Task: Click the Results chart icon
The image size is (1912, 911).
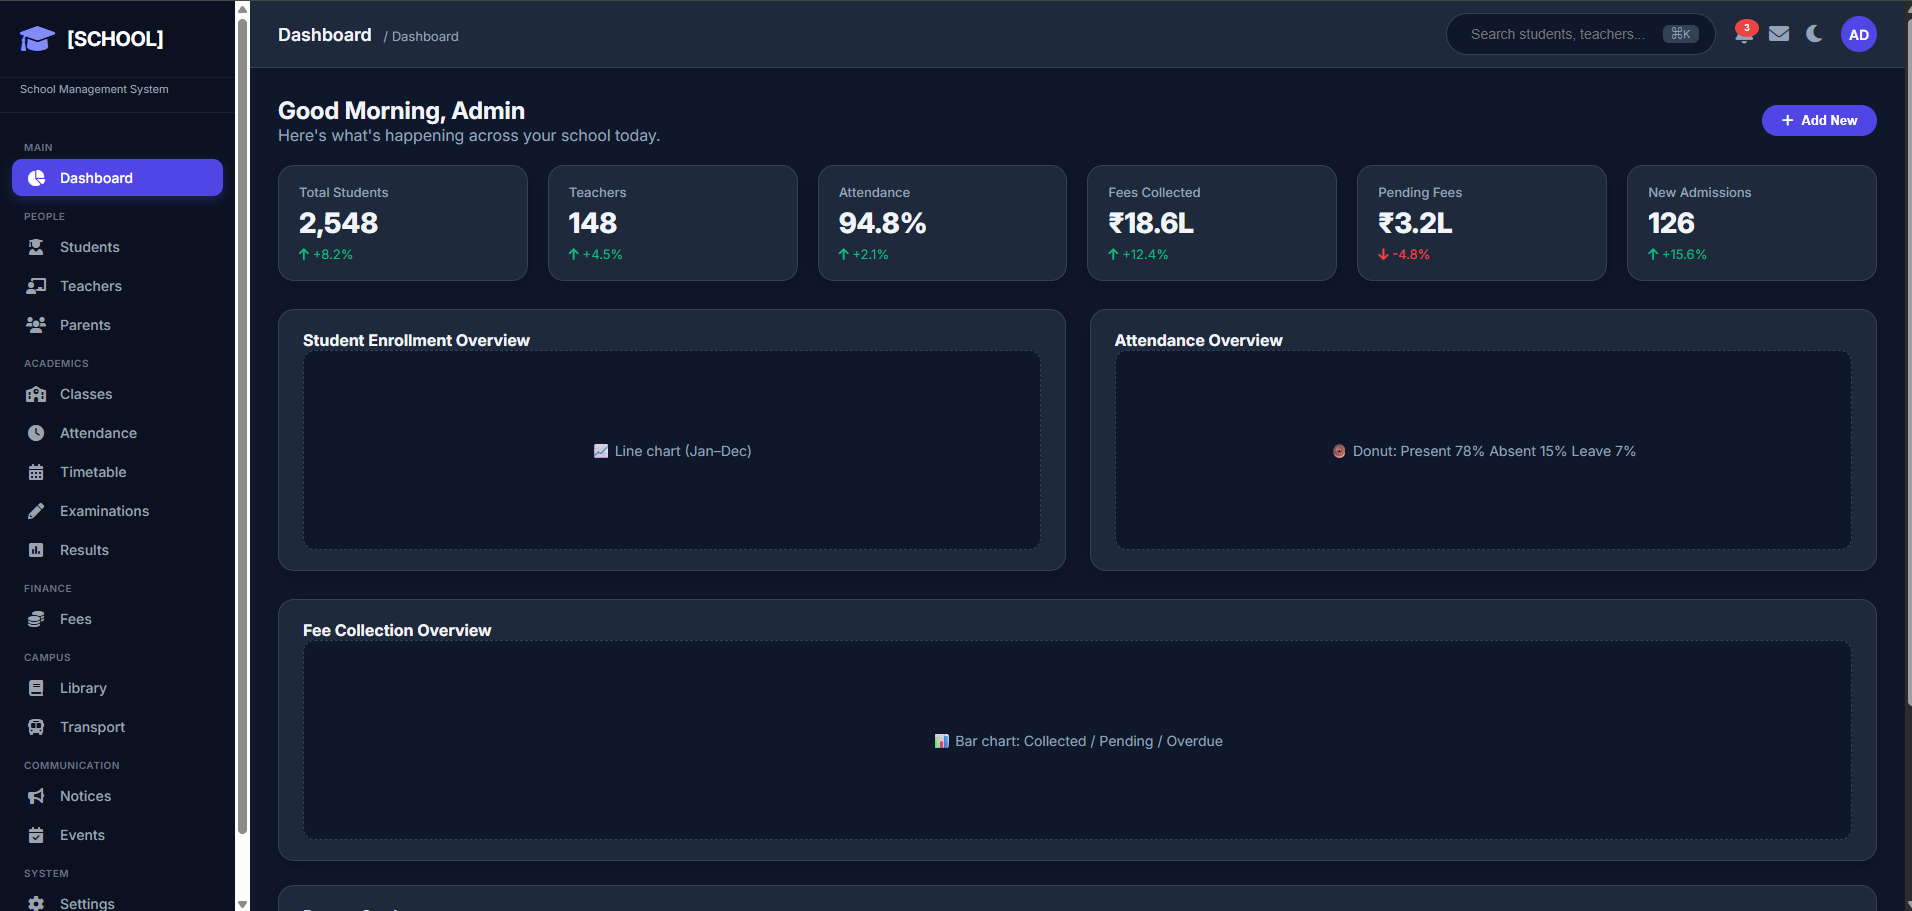Action: [x=36, y=550]
